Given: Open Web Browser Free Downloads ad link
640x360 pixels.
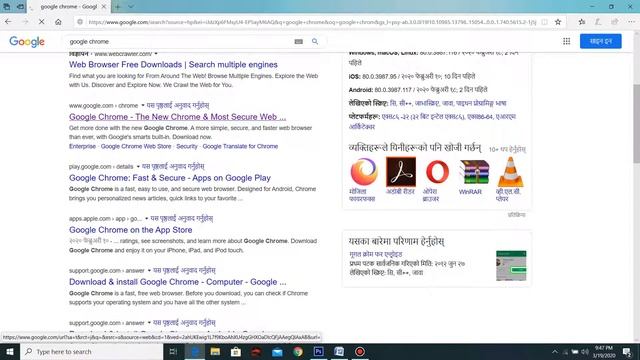Looking at the screenshot, I should pos(173,64).
